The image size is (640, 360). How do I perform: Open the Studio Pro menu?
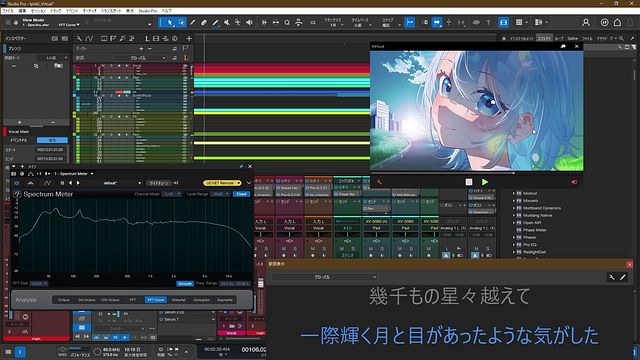(x=148, y=11)
